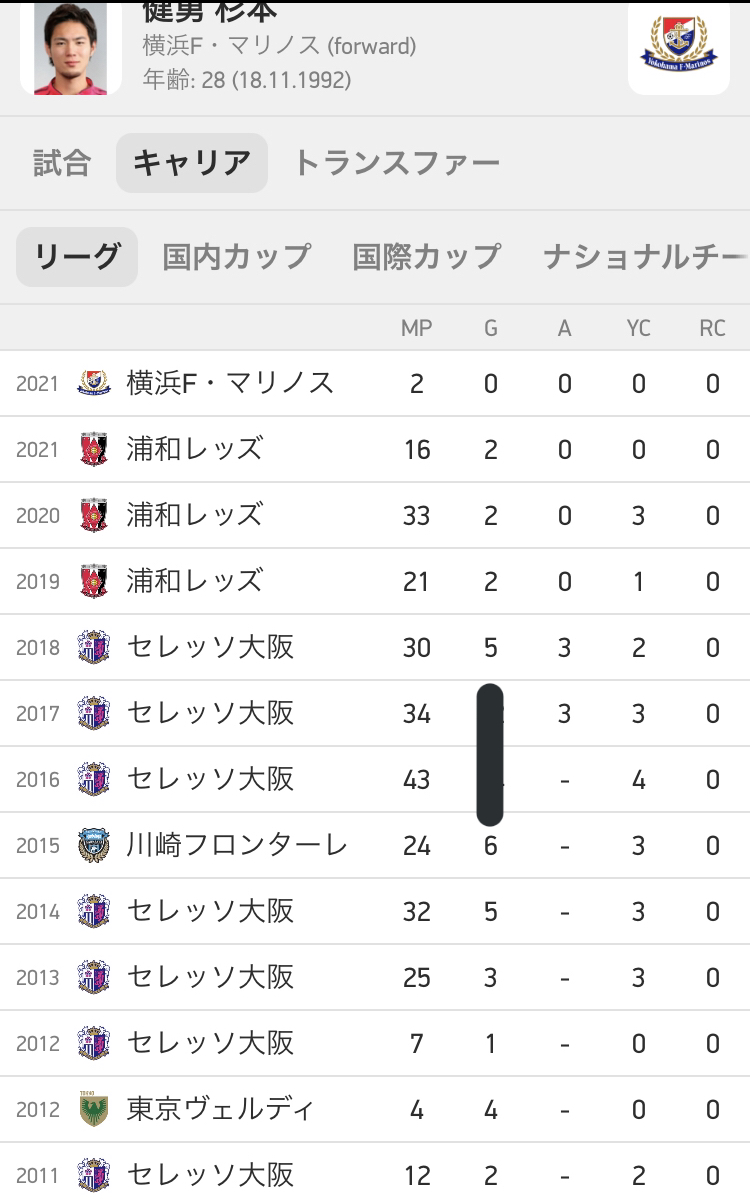Tap the 2020 浦和レッズ team logo
750x1204 pixels.
[x=93, y=515]
